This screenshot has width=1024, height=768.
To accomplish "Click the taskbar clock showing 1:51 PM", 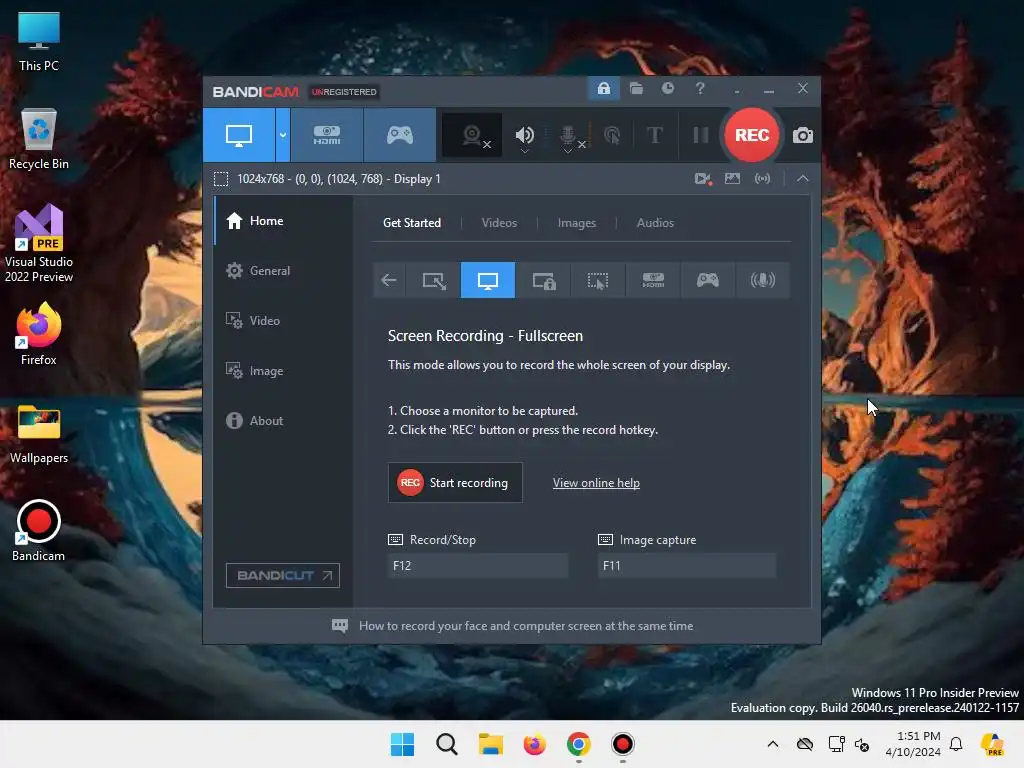I will coord(912,744).
